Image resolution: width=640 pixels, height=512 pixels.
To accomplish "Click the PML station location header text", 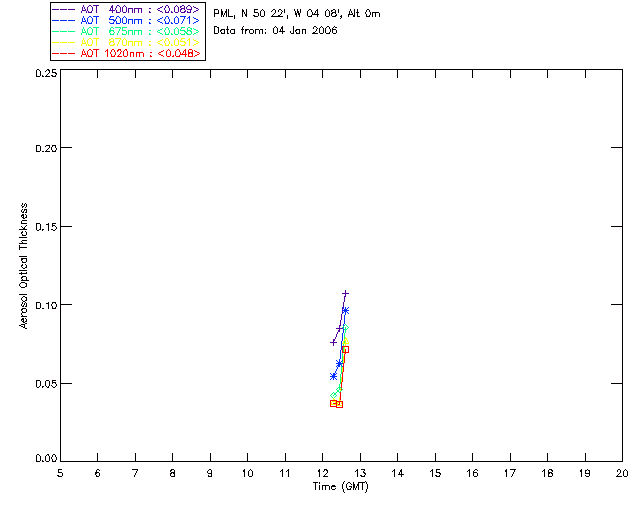I will 297,14.
